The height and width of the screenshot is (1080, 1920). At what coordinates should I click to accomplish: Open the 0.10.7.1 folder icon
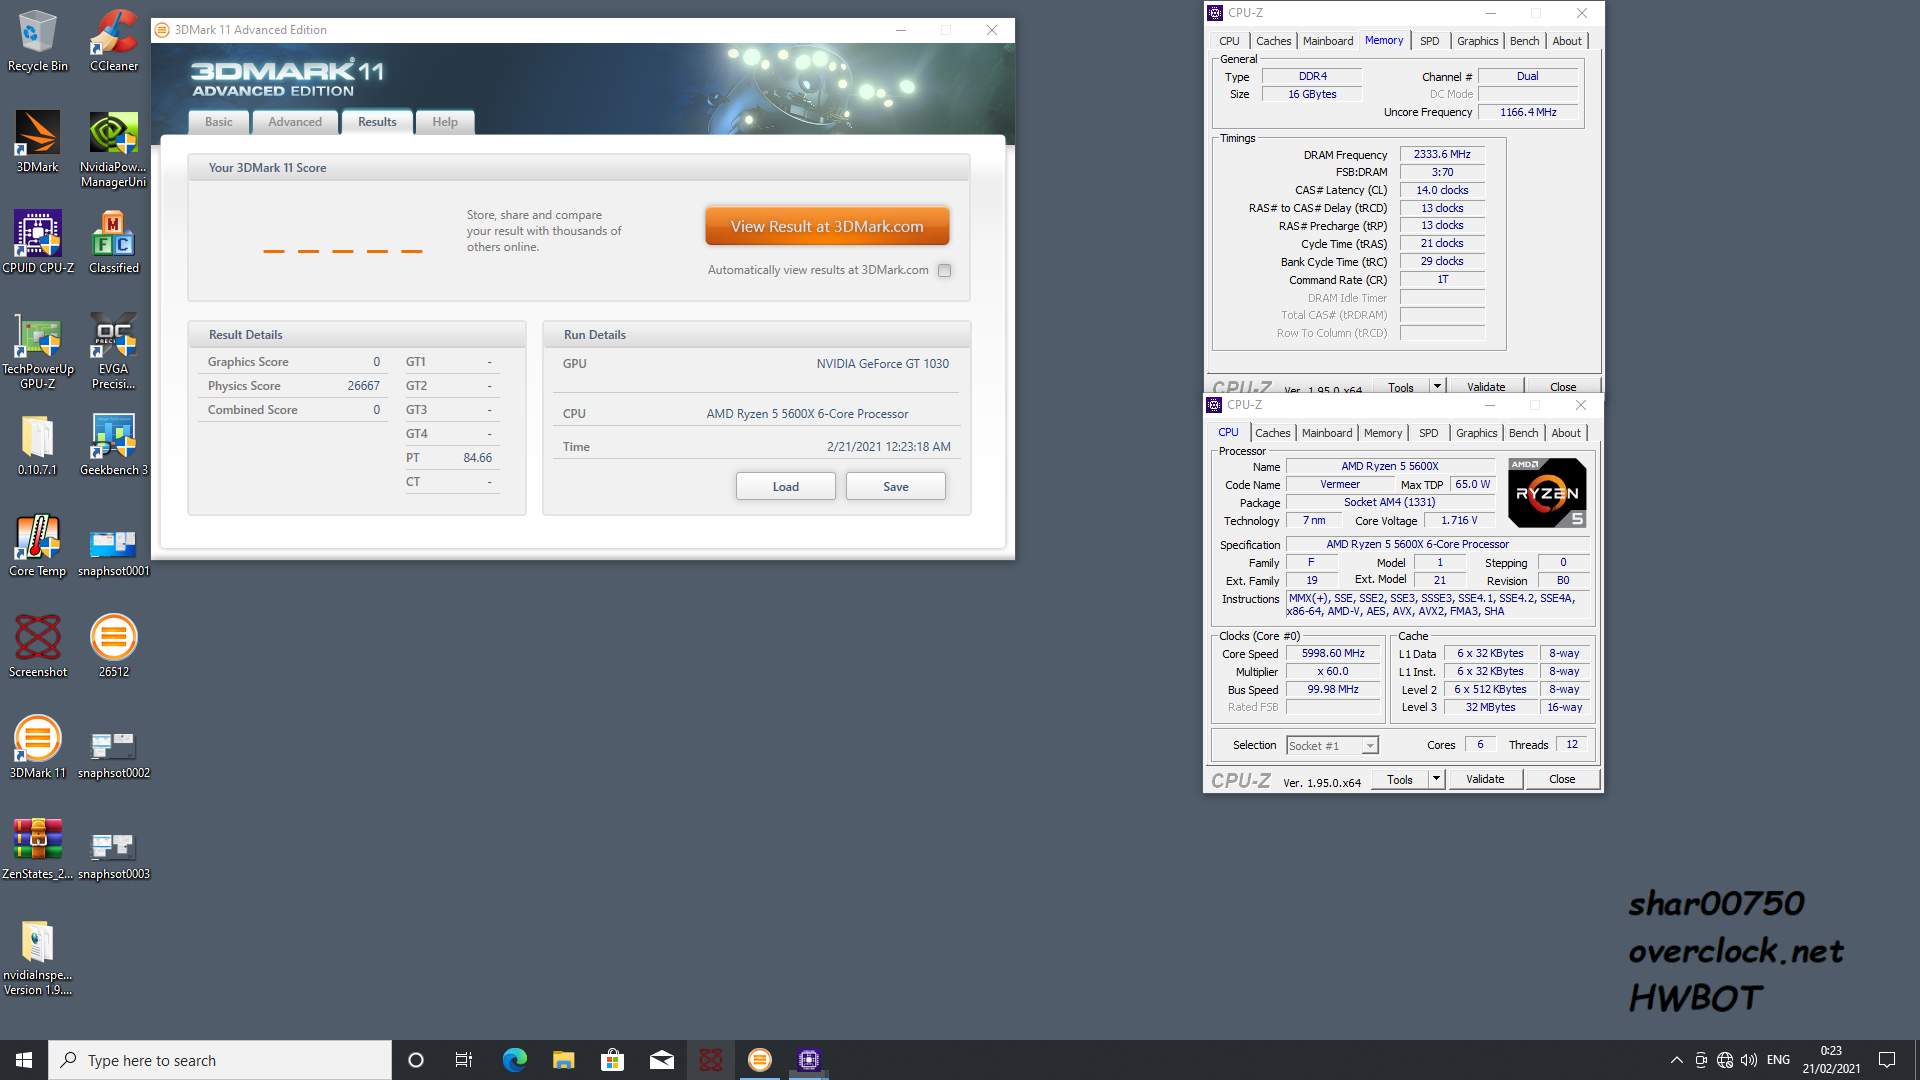(x=38, y=445)
